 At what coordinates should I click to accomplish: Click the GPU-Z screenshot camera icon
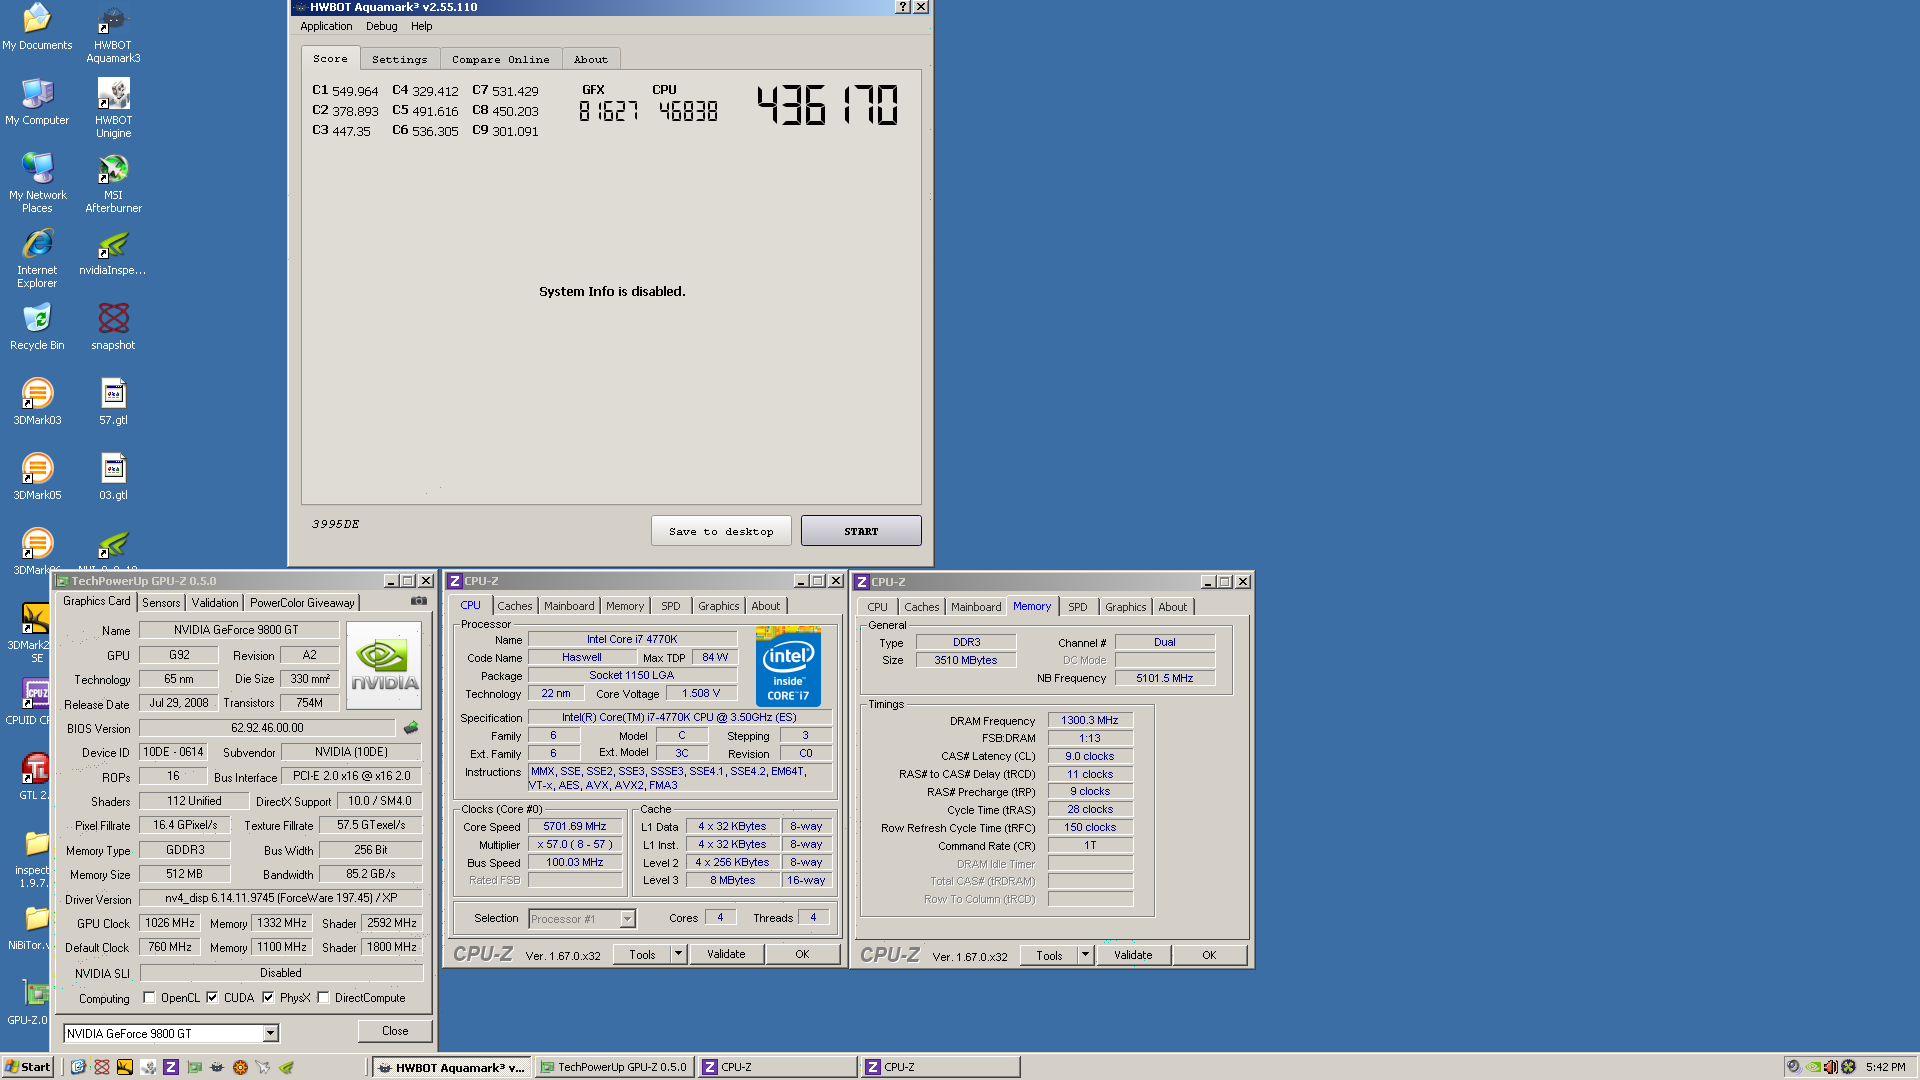[x=419, y=601]
